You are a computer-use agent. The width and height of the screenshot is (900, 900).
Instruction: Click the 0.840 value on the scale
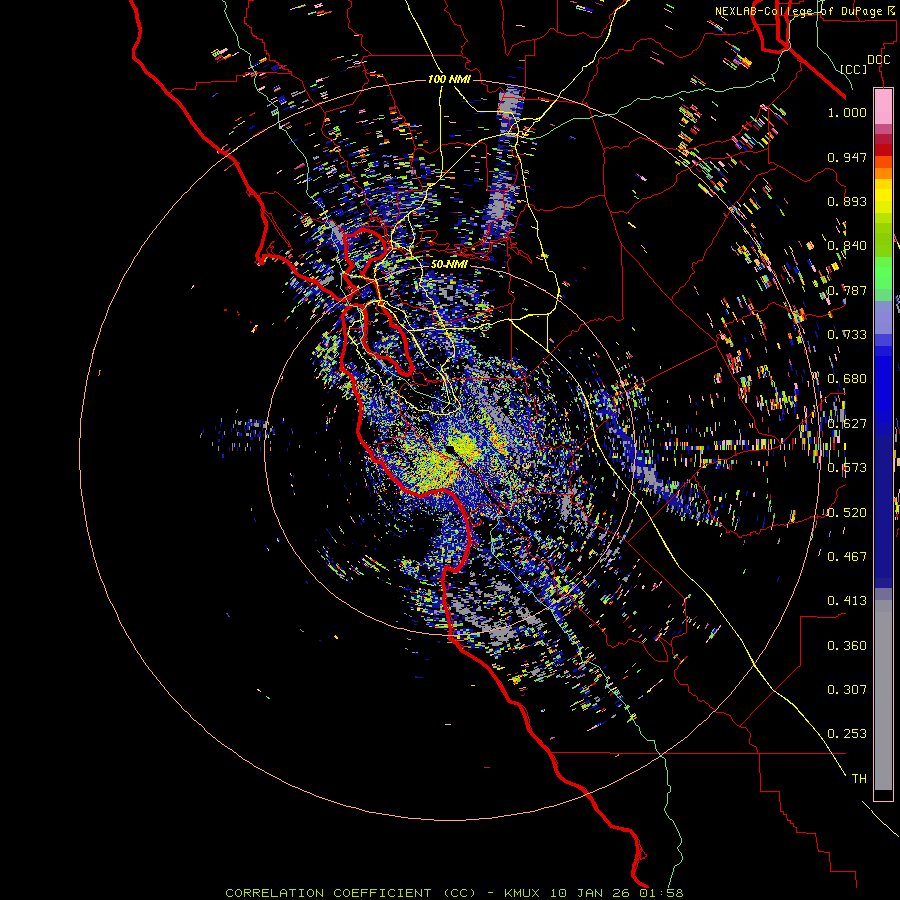pos(847,246)
